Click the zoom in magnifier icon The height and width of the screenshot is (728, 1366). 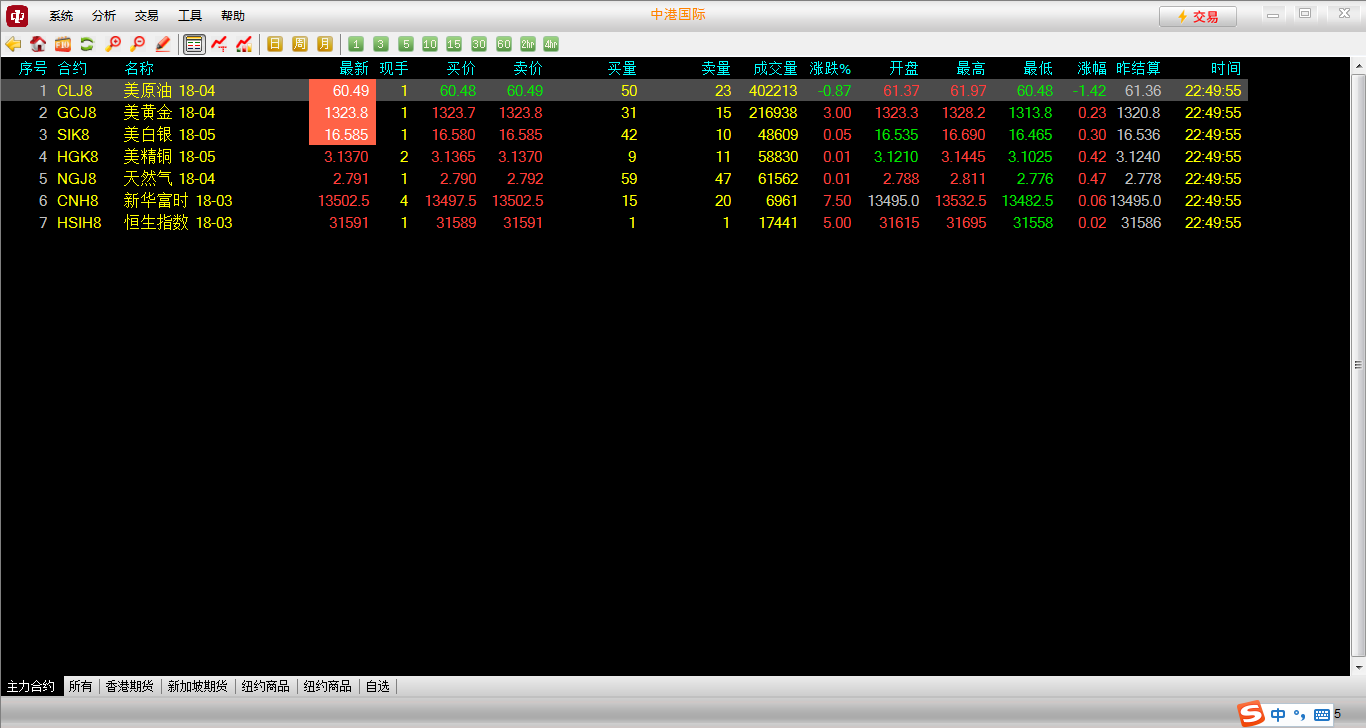pyautogui.click(x=113, y=44)
